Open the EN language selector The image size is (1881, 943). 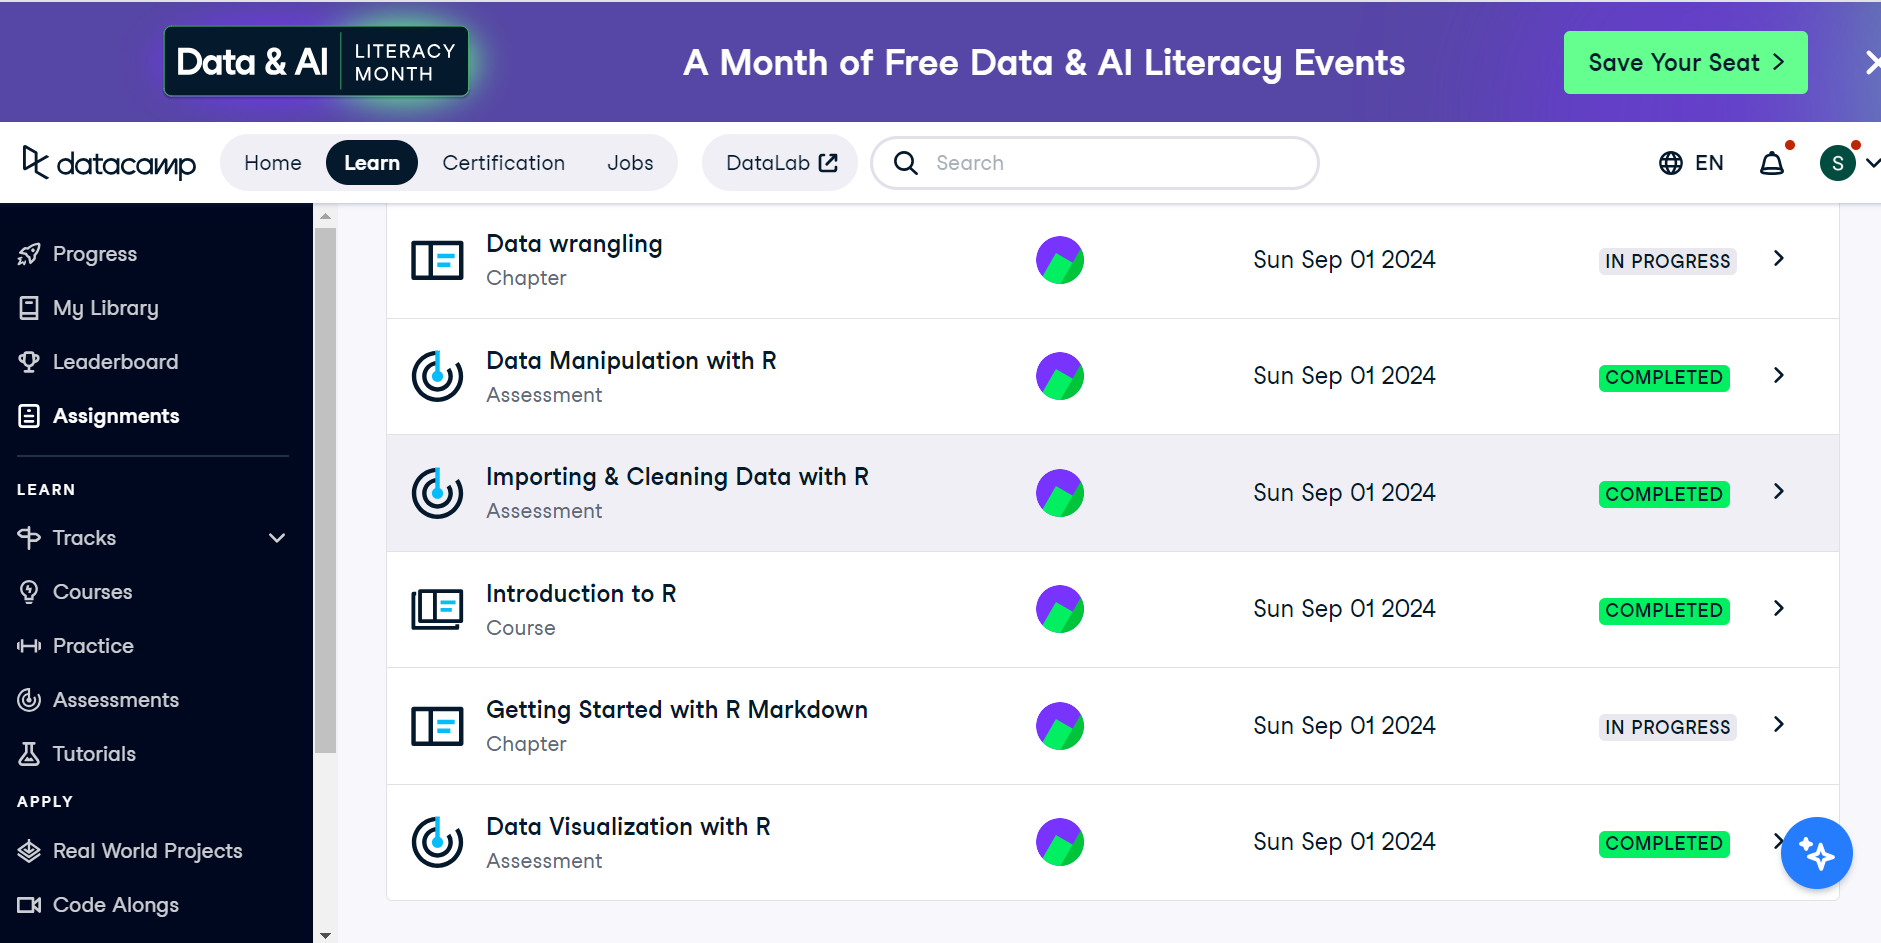tap(1691, 163)
